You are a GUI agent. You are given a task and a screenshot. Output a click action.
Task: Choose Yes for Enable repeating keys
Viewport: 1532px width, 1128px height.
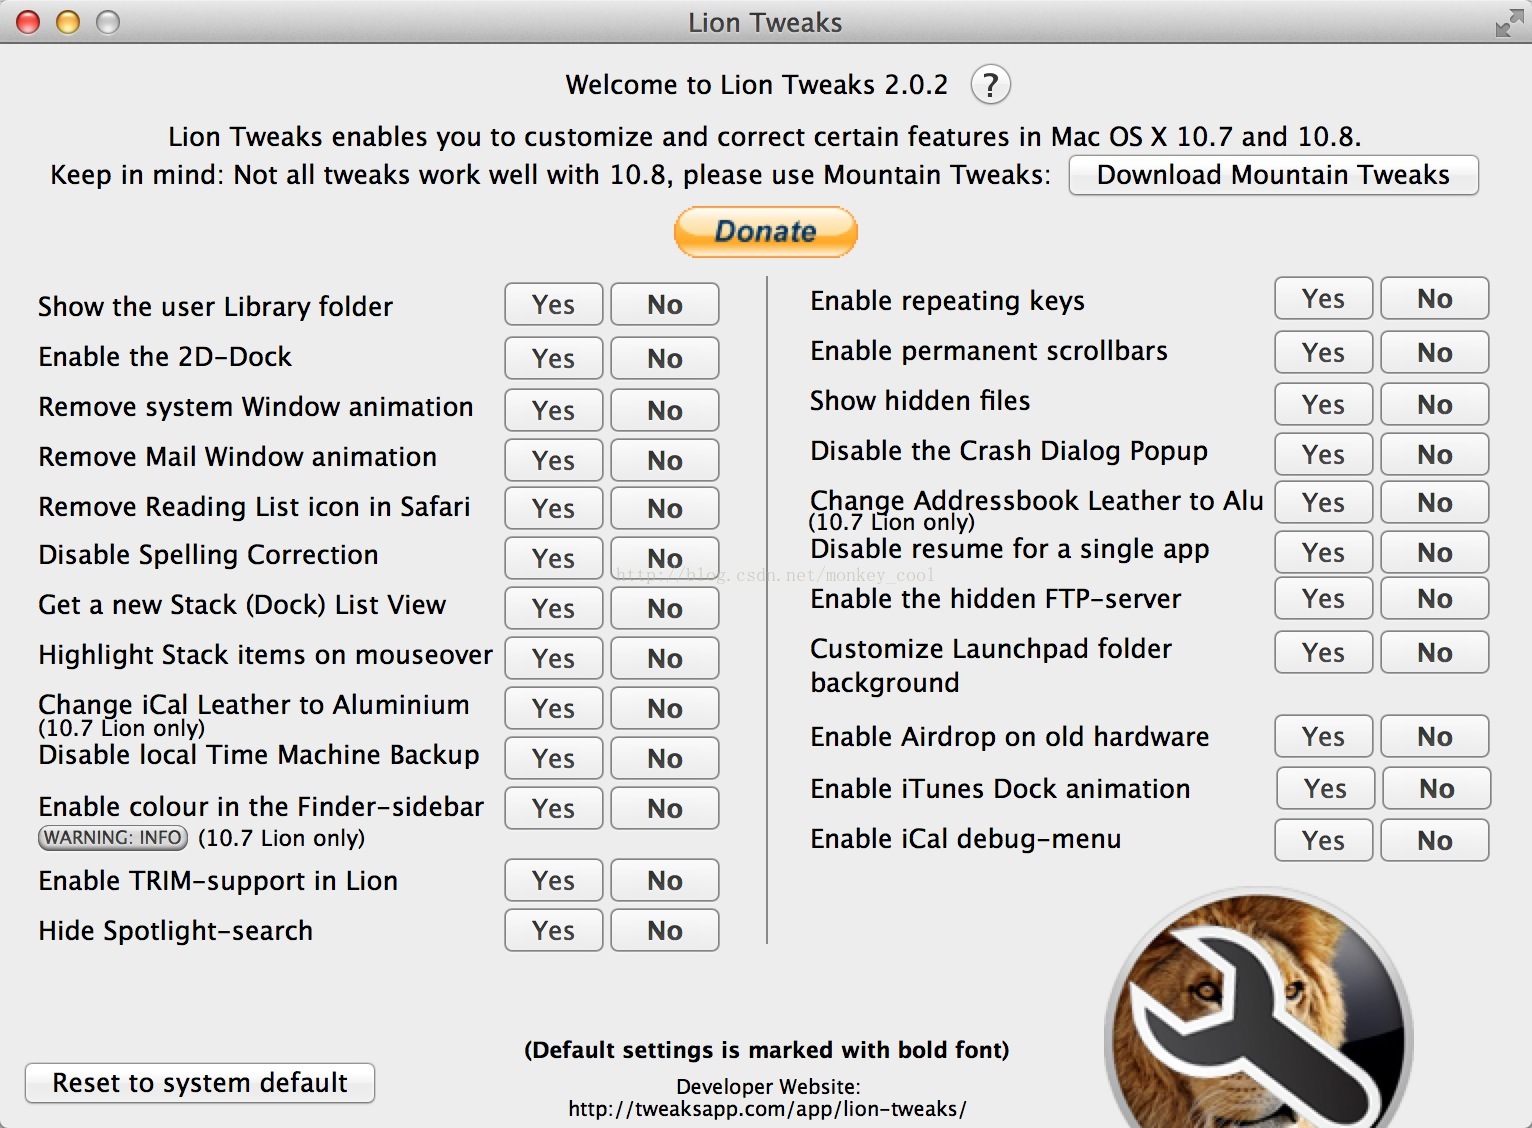click(x=1324, y=299)
